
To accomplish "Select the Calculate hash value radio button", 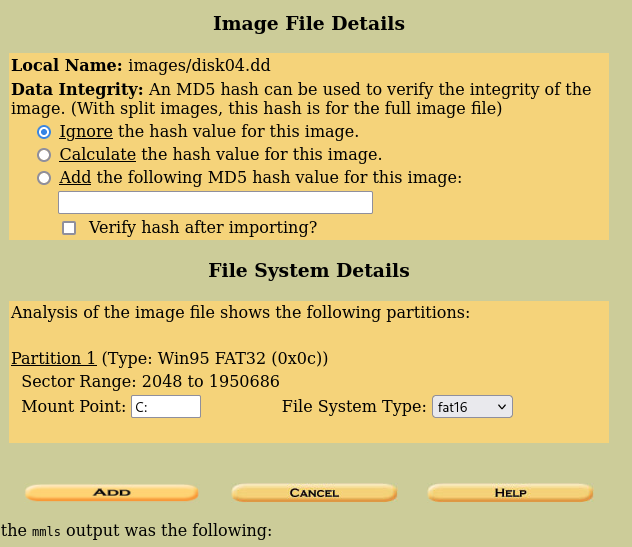I will point(44,155).
